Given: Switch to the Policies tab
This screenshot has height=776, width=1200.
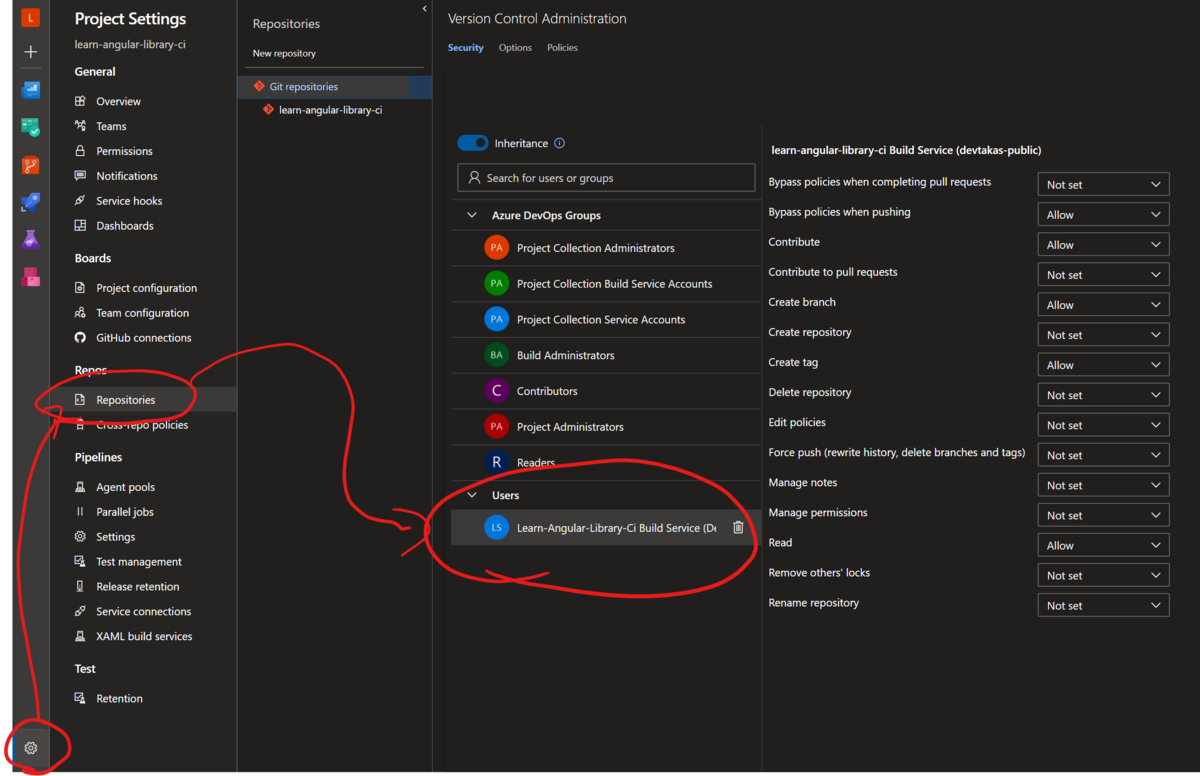Looking at the screenshot, I should pyautogui.click(x=562, y=47).
